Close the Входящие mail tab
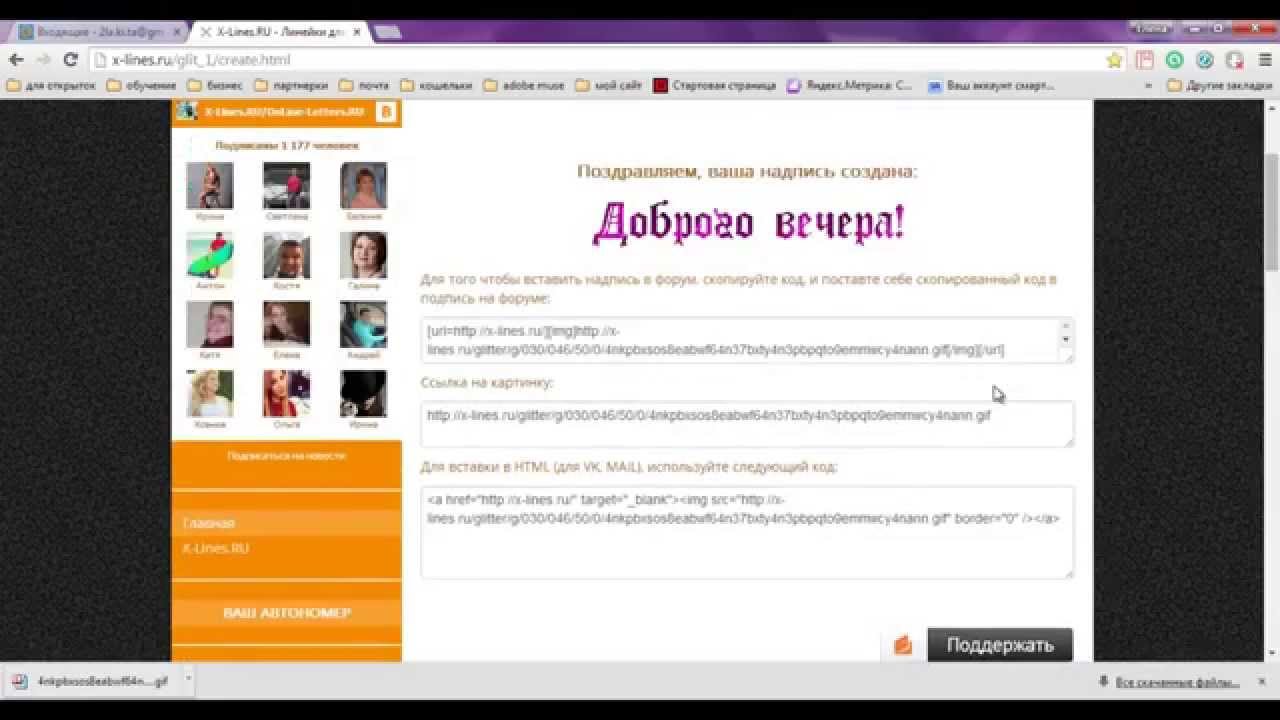Viewport: 1280px width, 720px height. pyautogui.click(x=176, y=32)
